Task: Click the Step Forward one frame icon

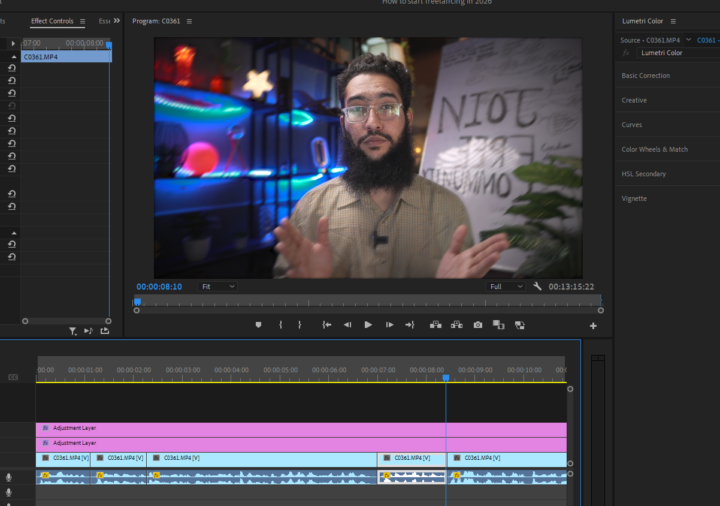Action: [389, 325]
